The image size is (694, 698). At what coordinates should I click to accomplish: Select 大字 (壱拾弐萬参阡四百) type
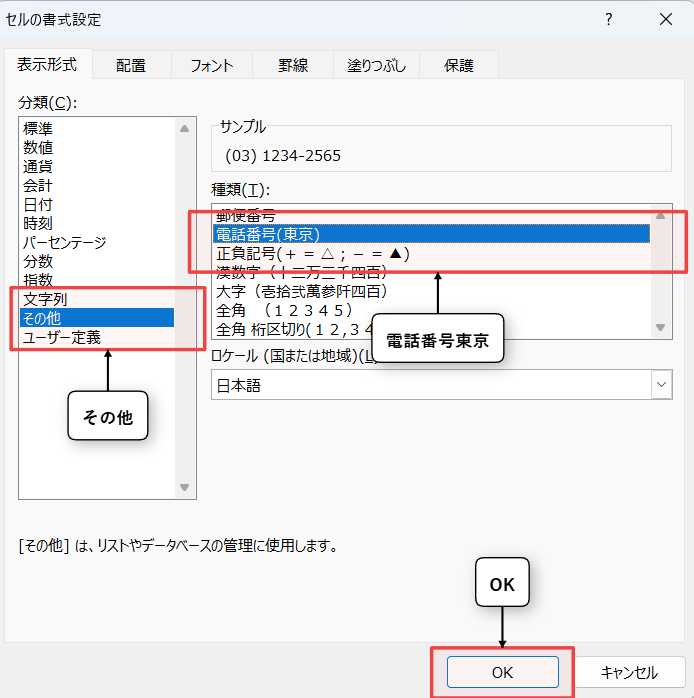tap(301, 291)
